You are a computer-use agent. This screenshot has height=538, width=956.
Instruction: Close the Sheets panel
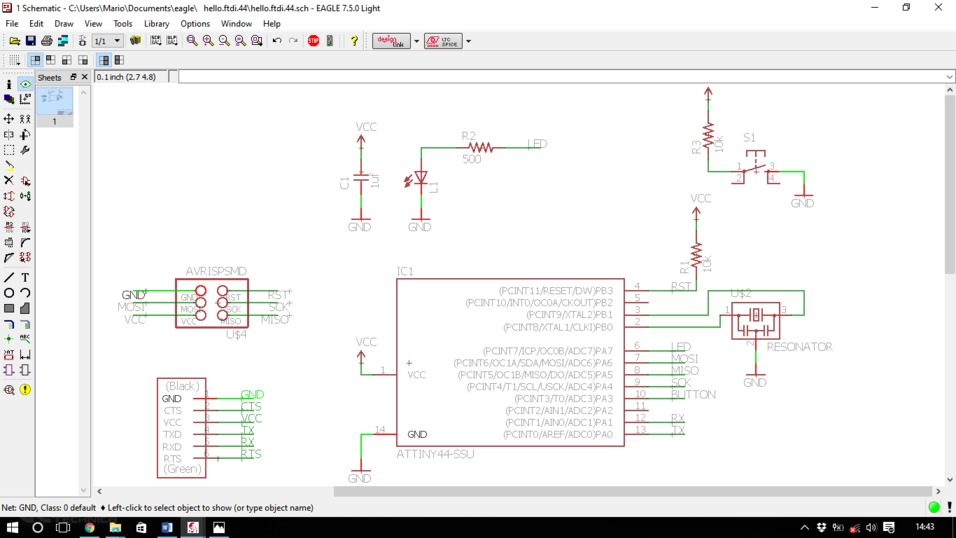coord(85,77)
